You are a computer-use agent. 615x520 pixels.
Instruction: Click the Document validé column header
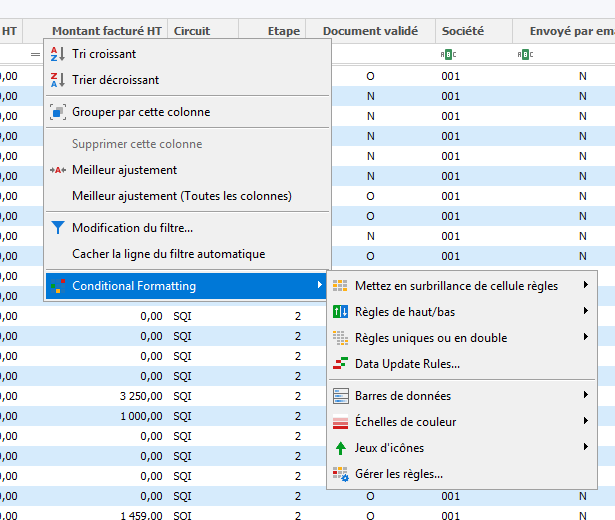click(369, 31)
